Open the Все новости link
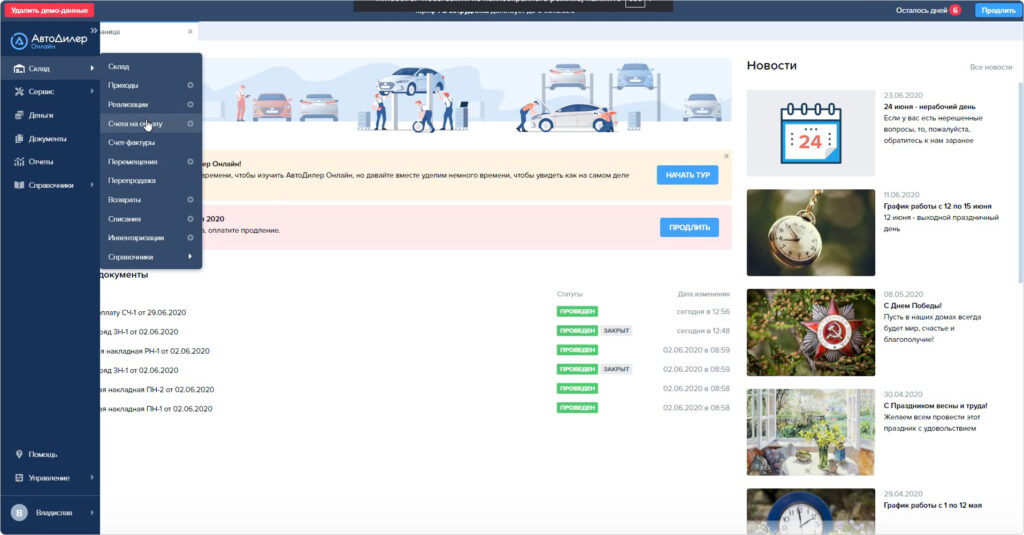The image size is (1024, 535). [x=991, y=67]
